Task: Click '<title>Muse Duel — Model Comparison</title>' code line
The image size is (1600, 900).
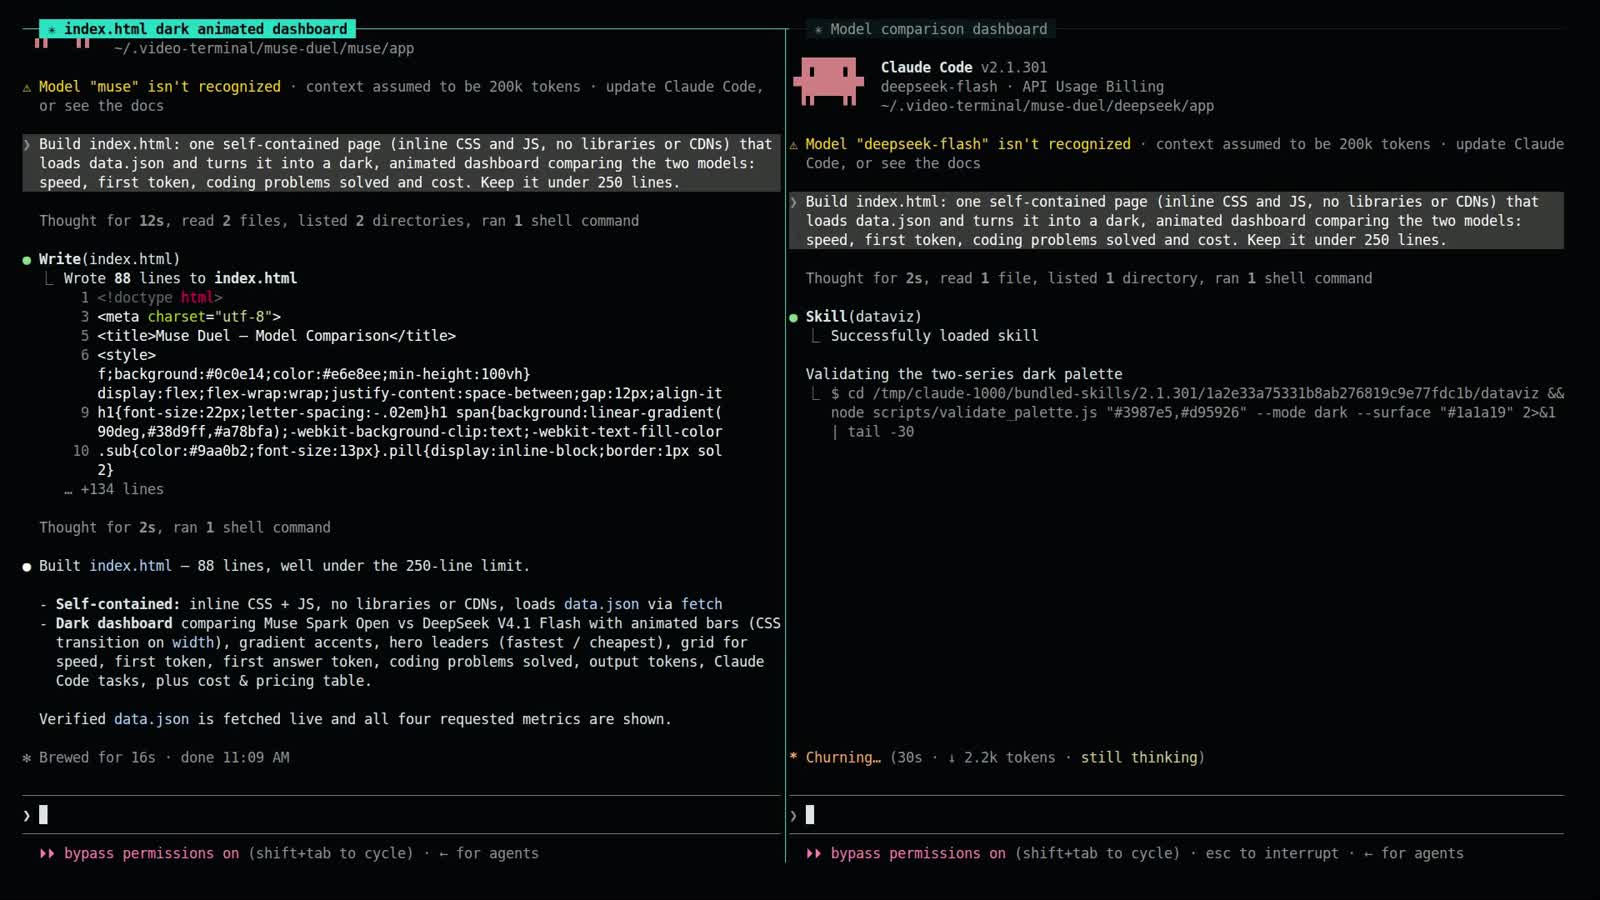Action: pos(276,336)
